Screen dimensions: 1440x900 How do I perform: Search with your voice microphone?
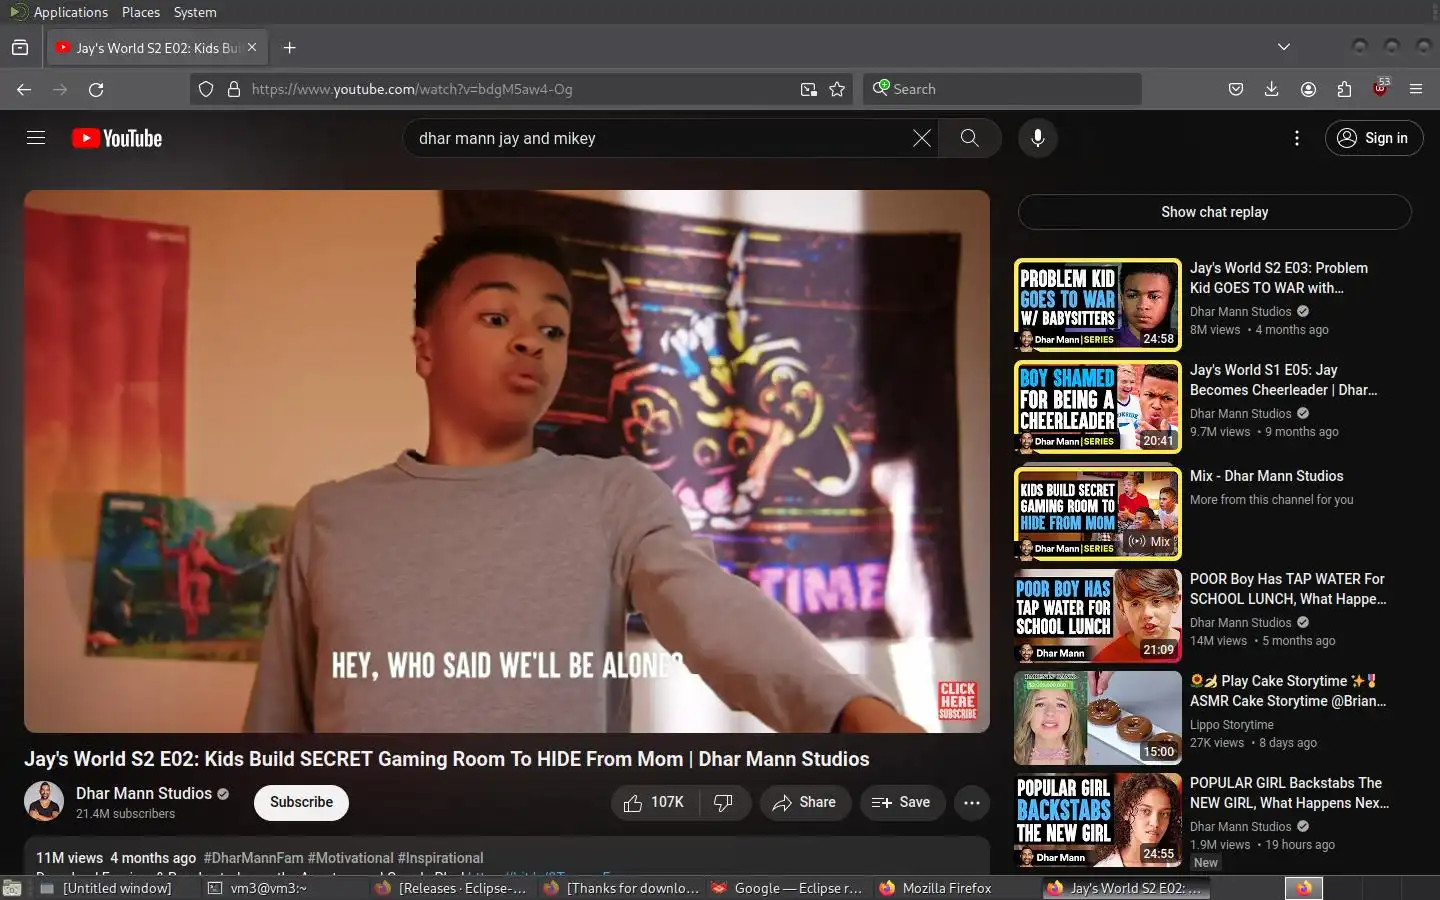1038,138
